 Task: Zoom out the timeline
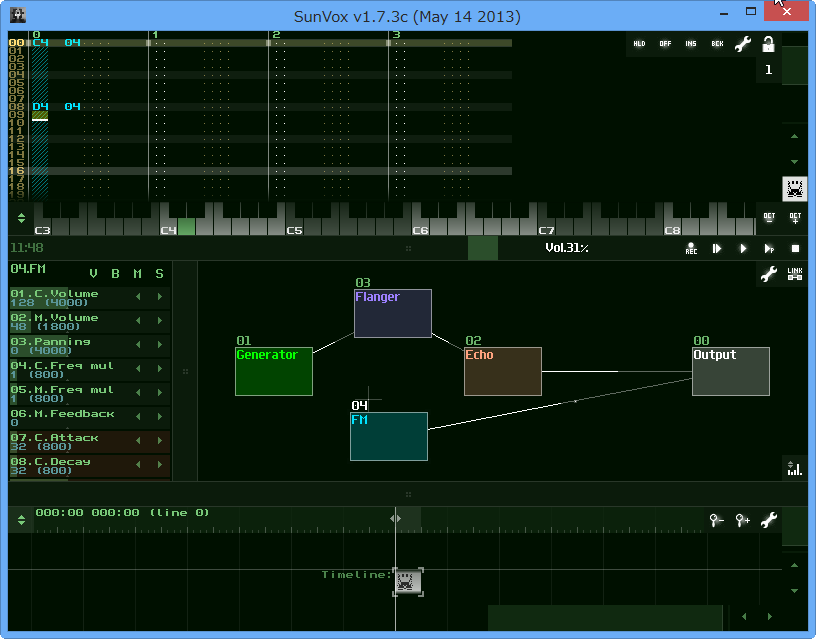pos(717,519)
